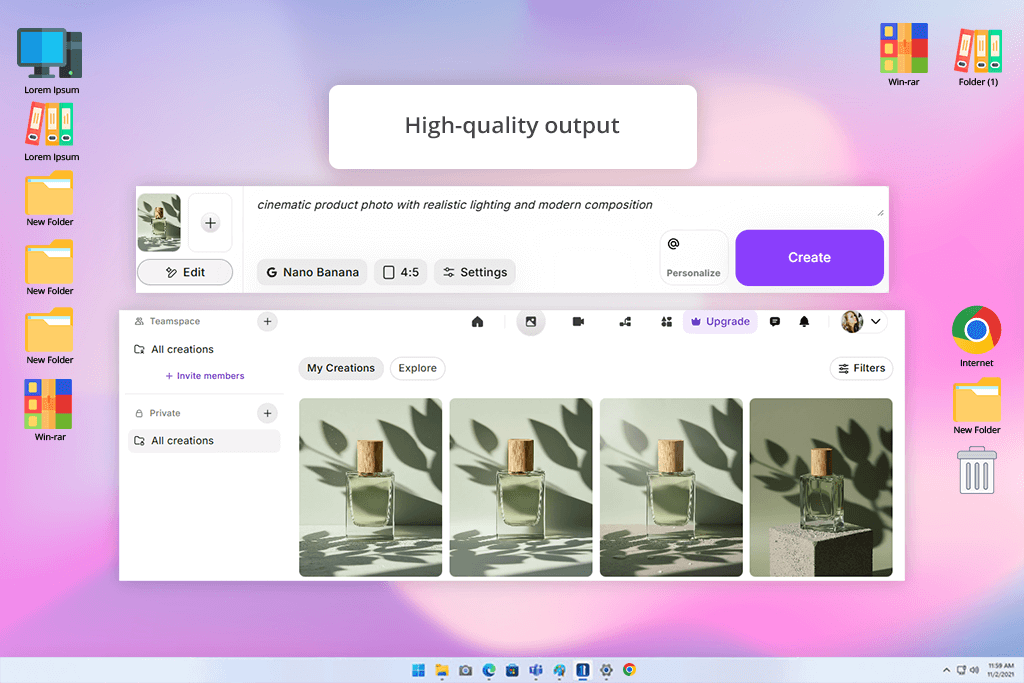The image size is (1024, 683).
Task: Launch Google Chrome from the taskbar
Action: [x=630, y=670]
